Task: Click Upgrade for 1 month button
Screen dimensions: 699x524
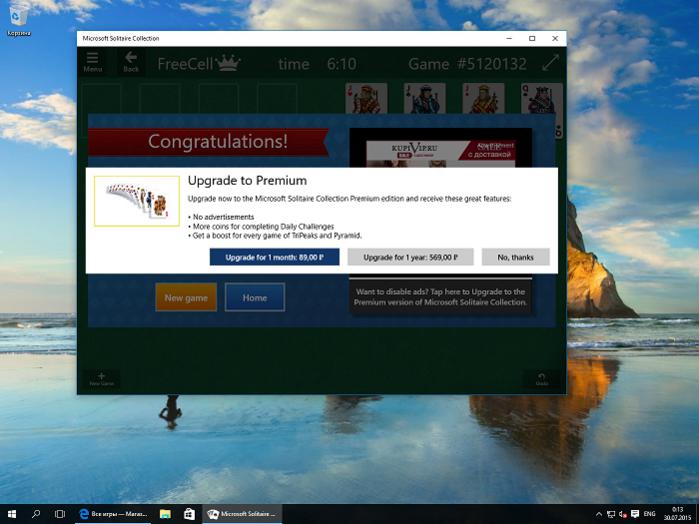Action: (274, 257)
